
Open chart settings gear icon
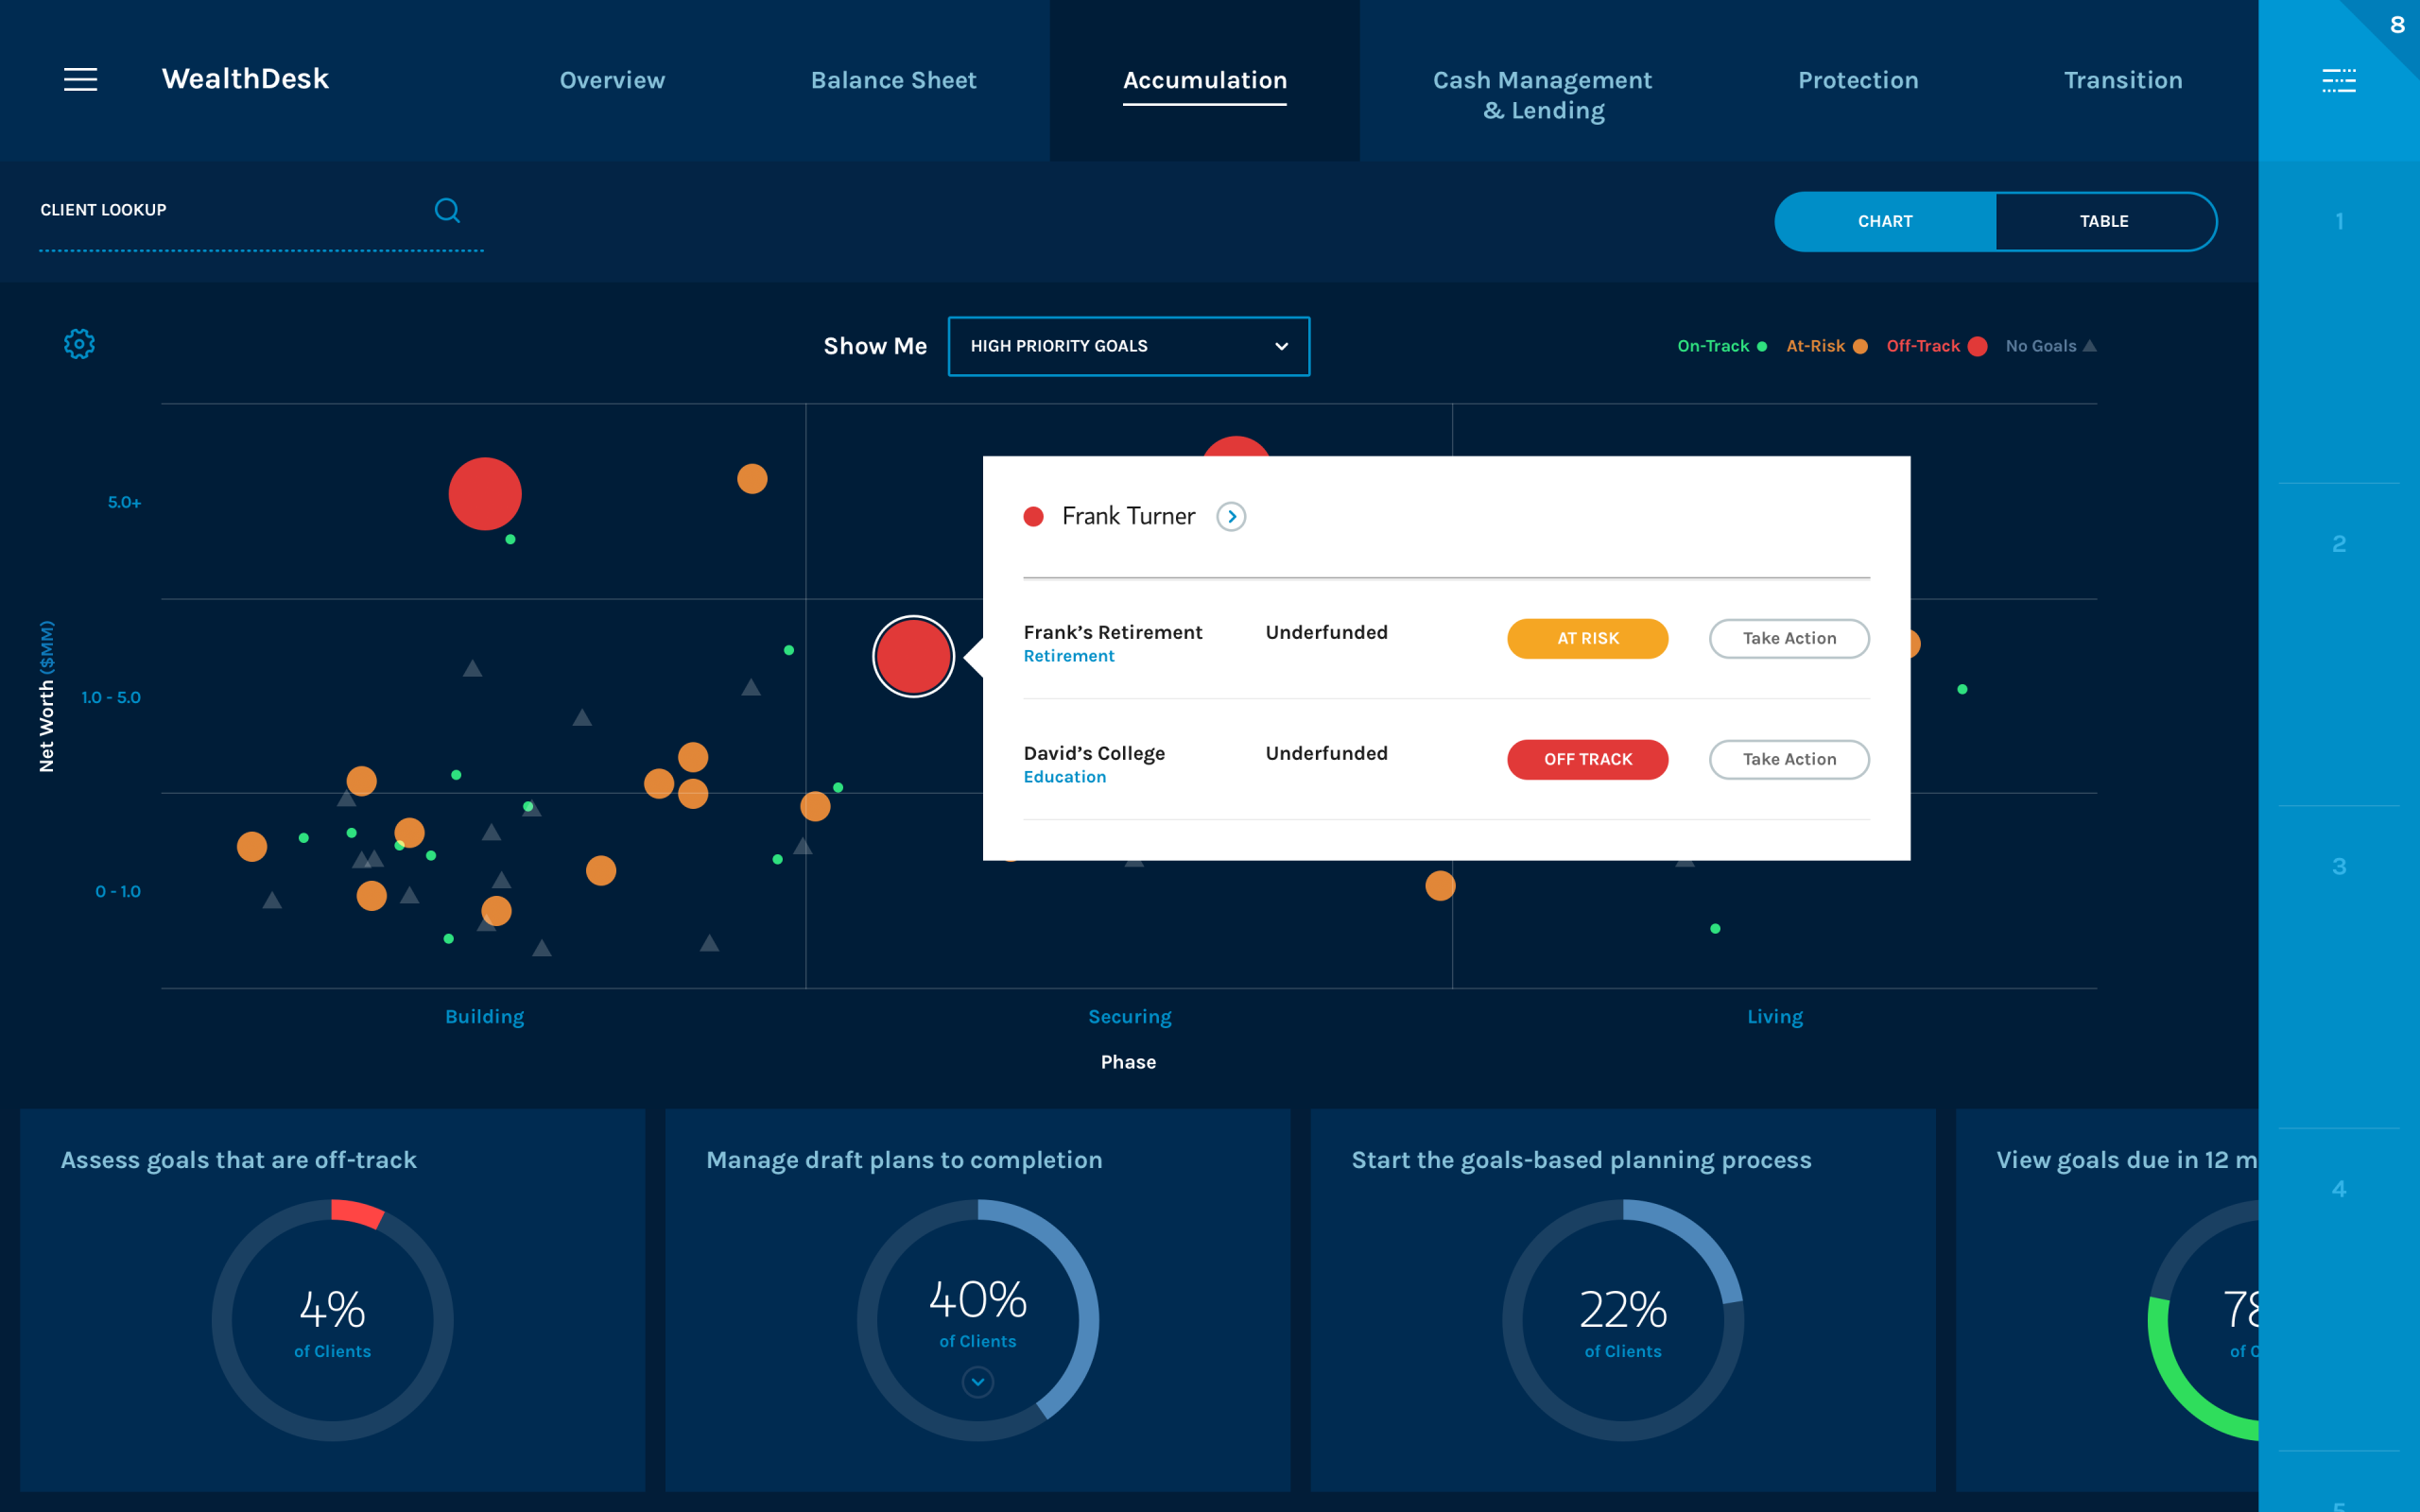[79, 344]
